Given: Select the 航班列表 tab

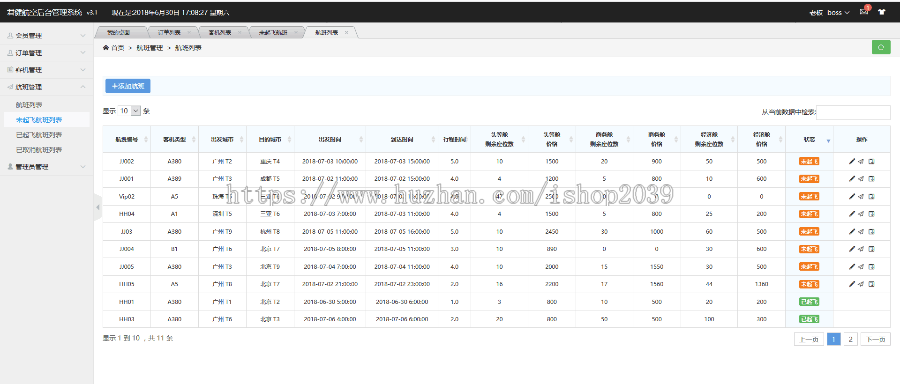Looking at the screenshot, I should pos(327,33).
